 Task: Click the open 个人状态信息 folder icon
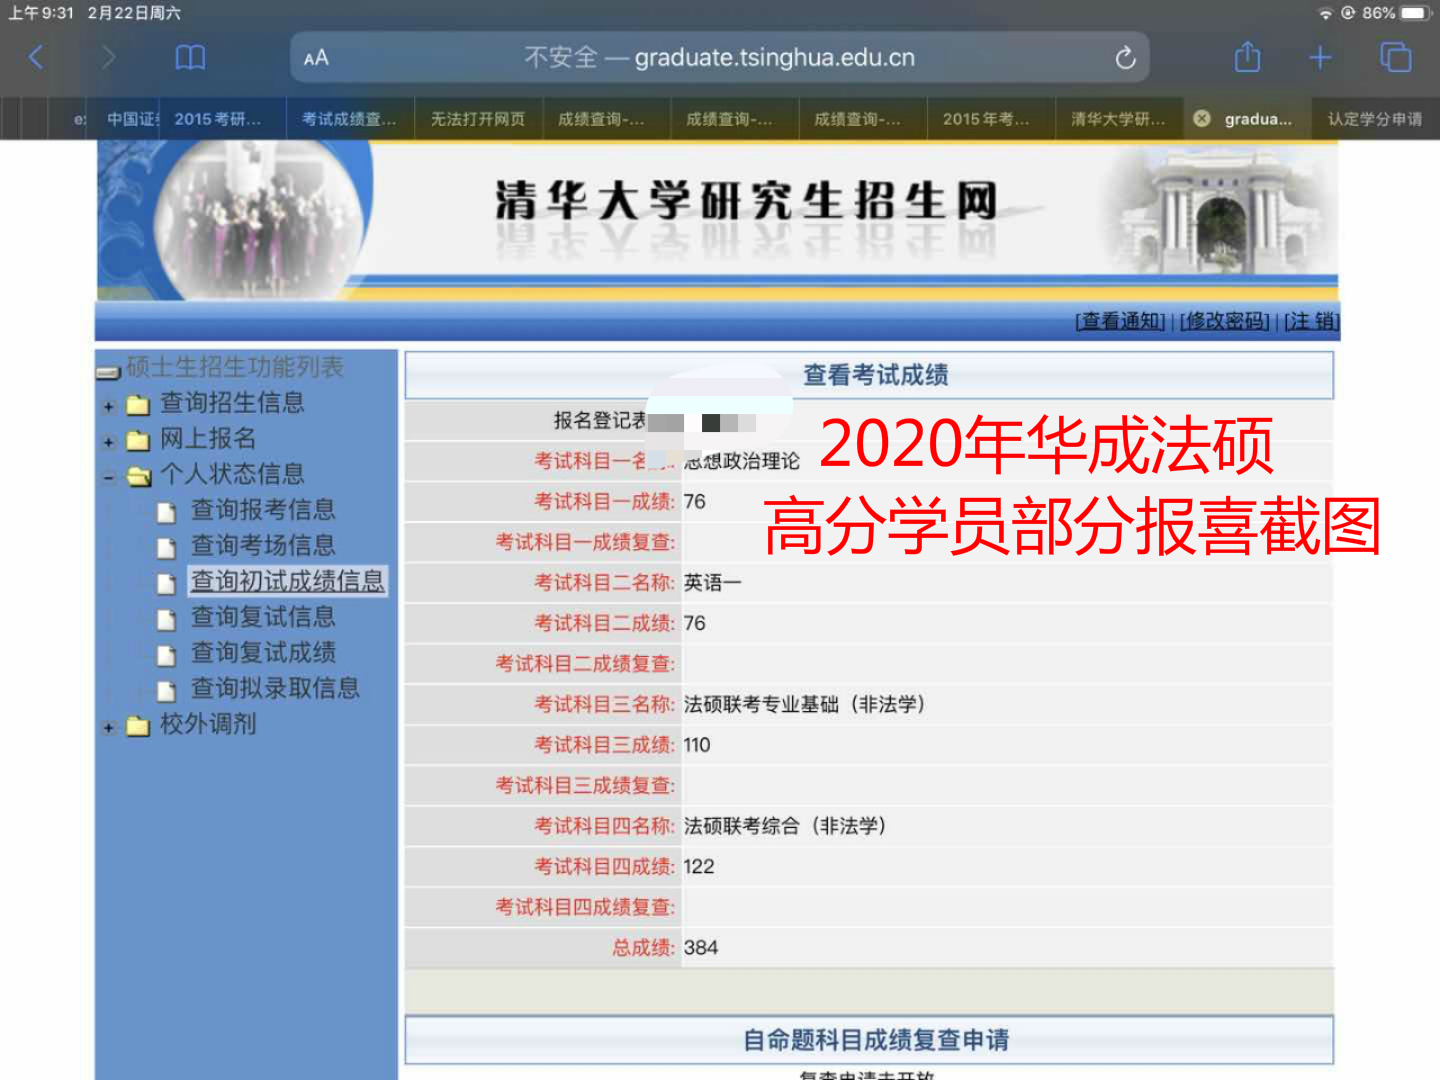[139, 476]
